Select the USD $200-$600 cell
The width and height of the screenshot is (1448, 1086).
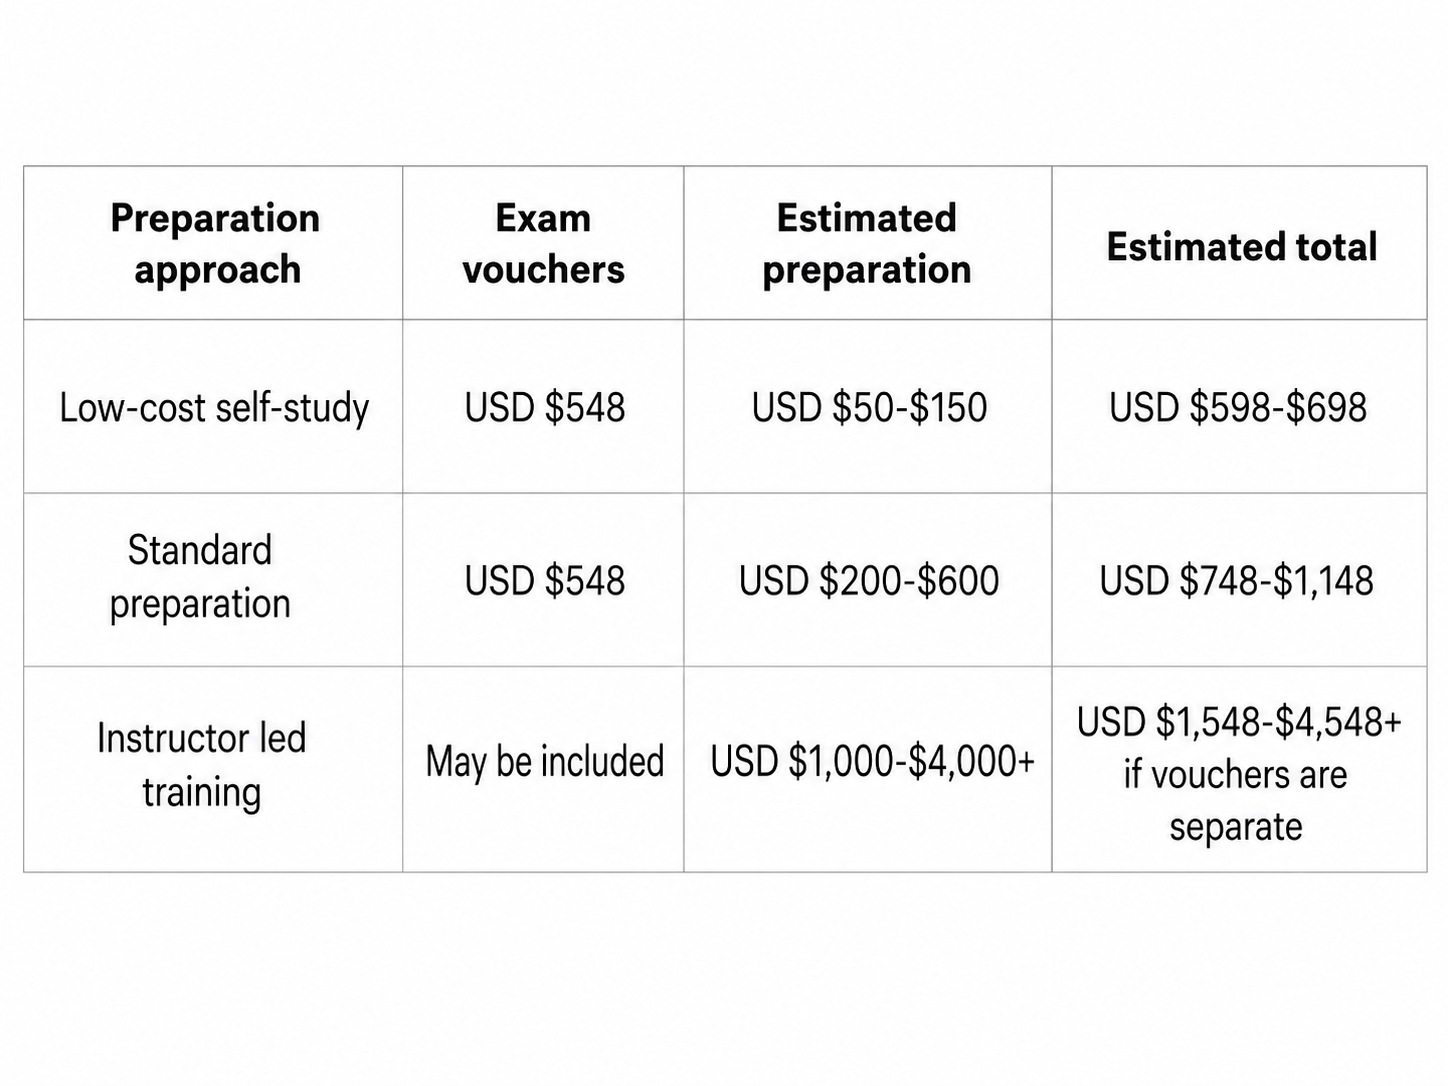tap(867, 579)
